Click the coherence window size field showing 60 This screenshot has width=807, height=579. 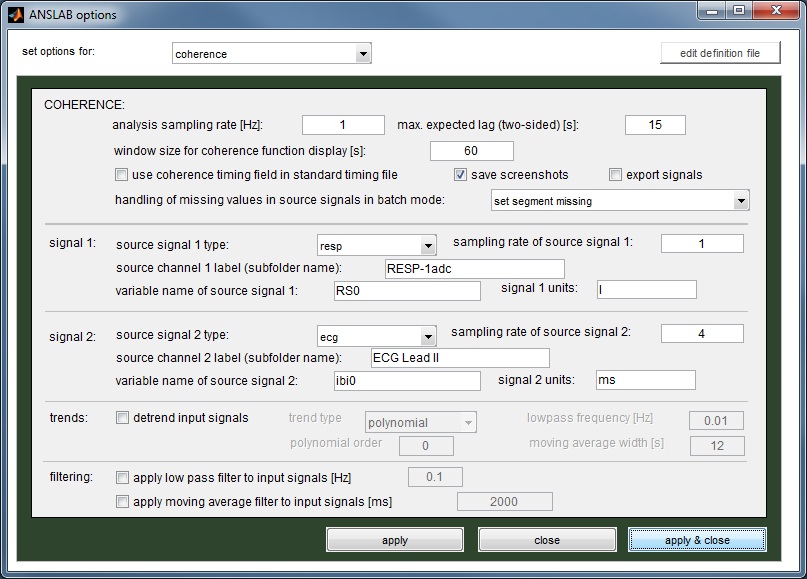[471, 151]
